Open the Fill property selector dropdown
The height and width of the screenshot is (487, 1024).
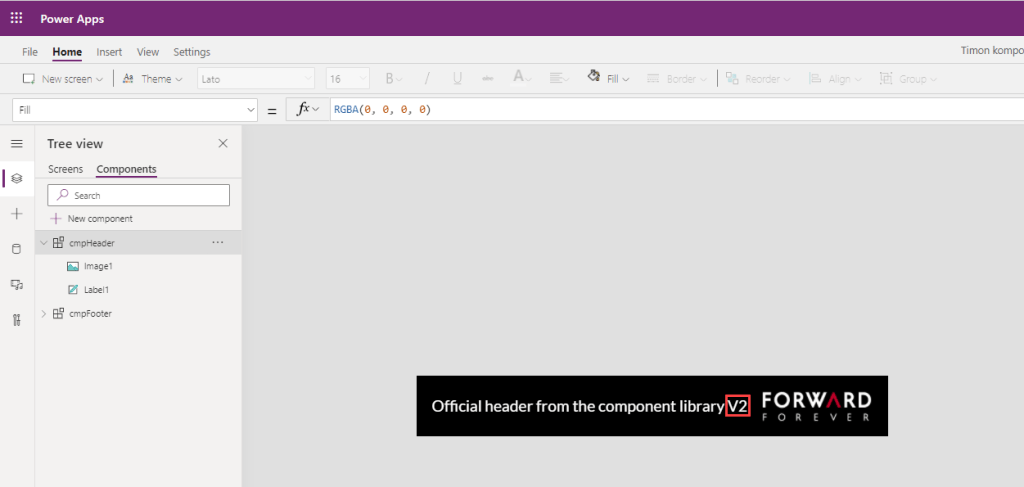coord(137,109)
